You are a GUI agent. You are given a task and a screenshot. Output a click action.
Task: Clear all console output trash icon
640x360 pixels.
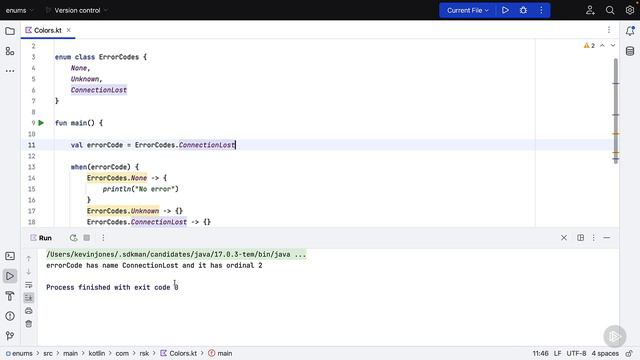(29, 324)
